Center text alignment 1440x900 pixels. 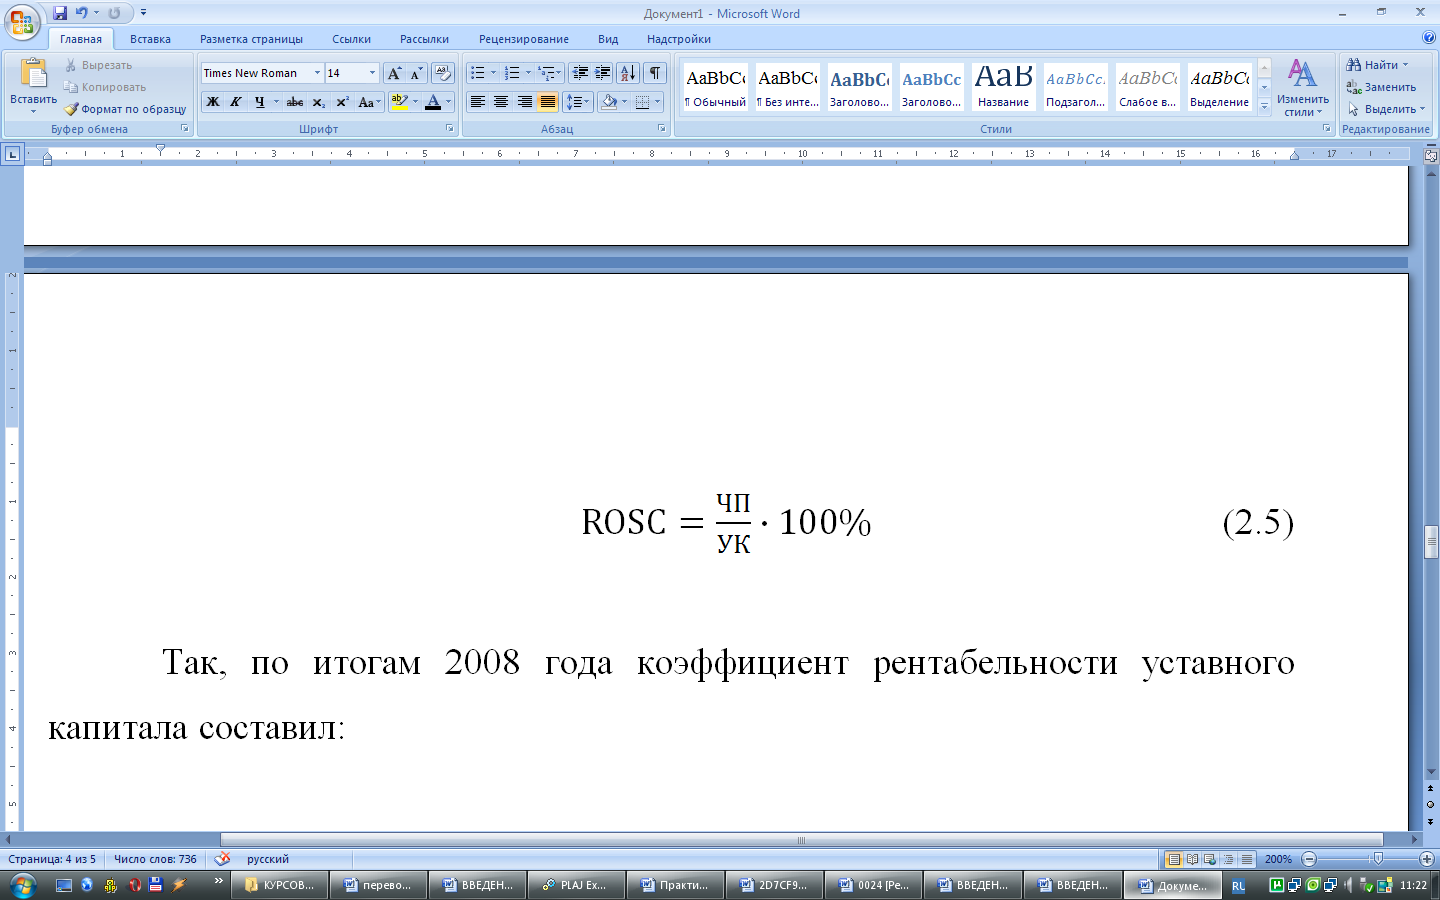click(x=501, y=102)
